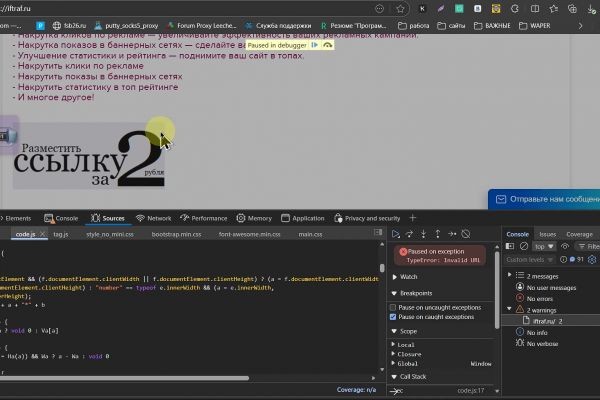The image size is (600, 400).
Task: Expand the Watch section
Action: click(407, 276)
